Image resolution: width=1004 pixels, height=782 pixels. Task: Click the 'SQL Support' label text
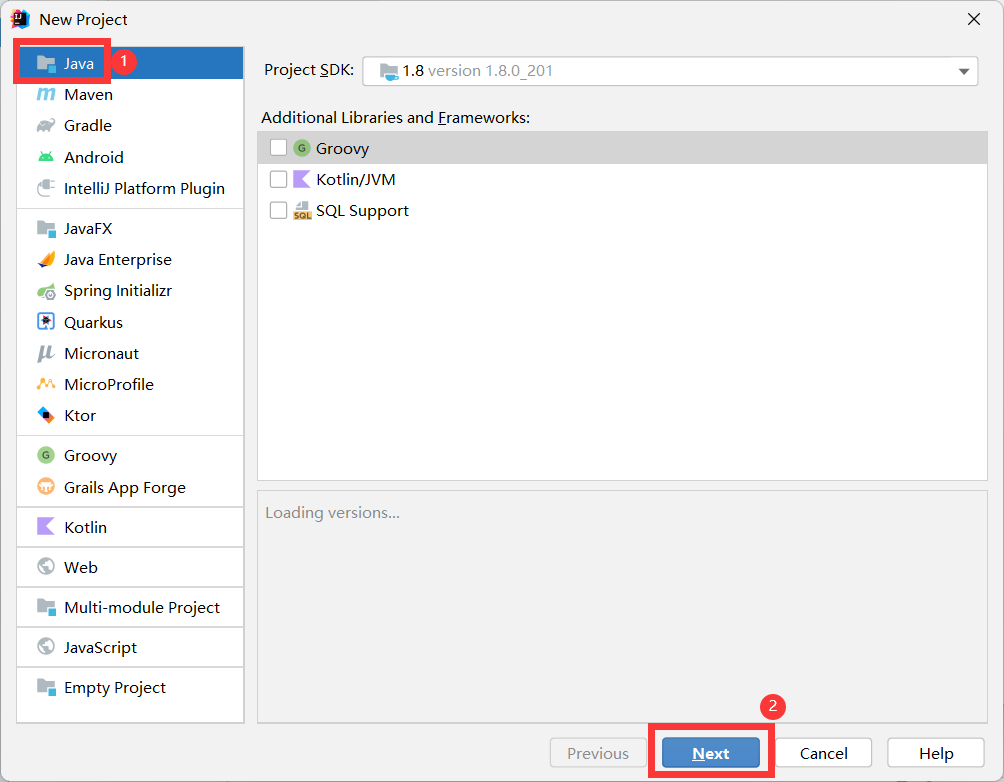pos(362,211)
